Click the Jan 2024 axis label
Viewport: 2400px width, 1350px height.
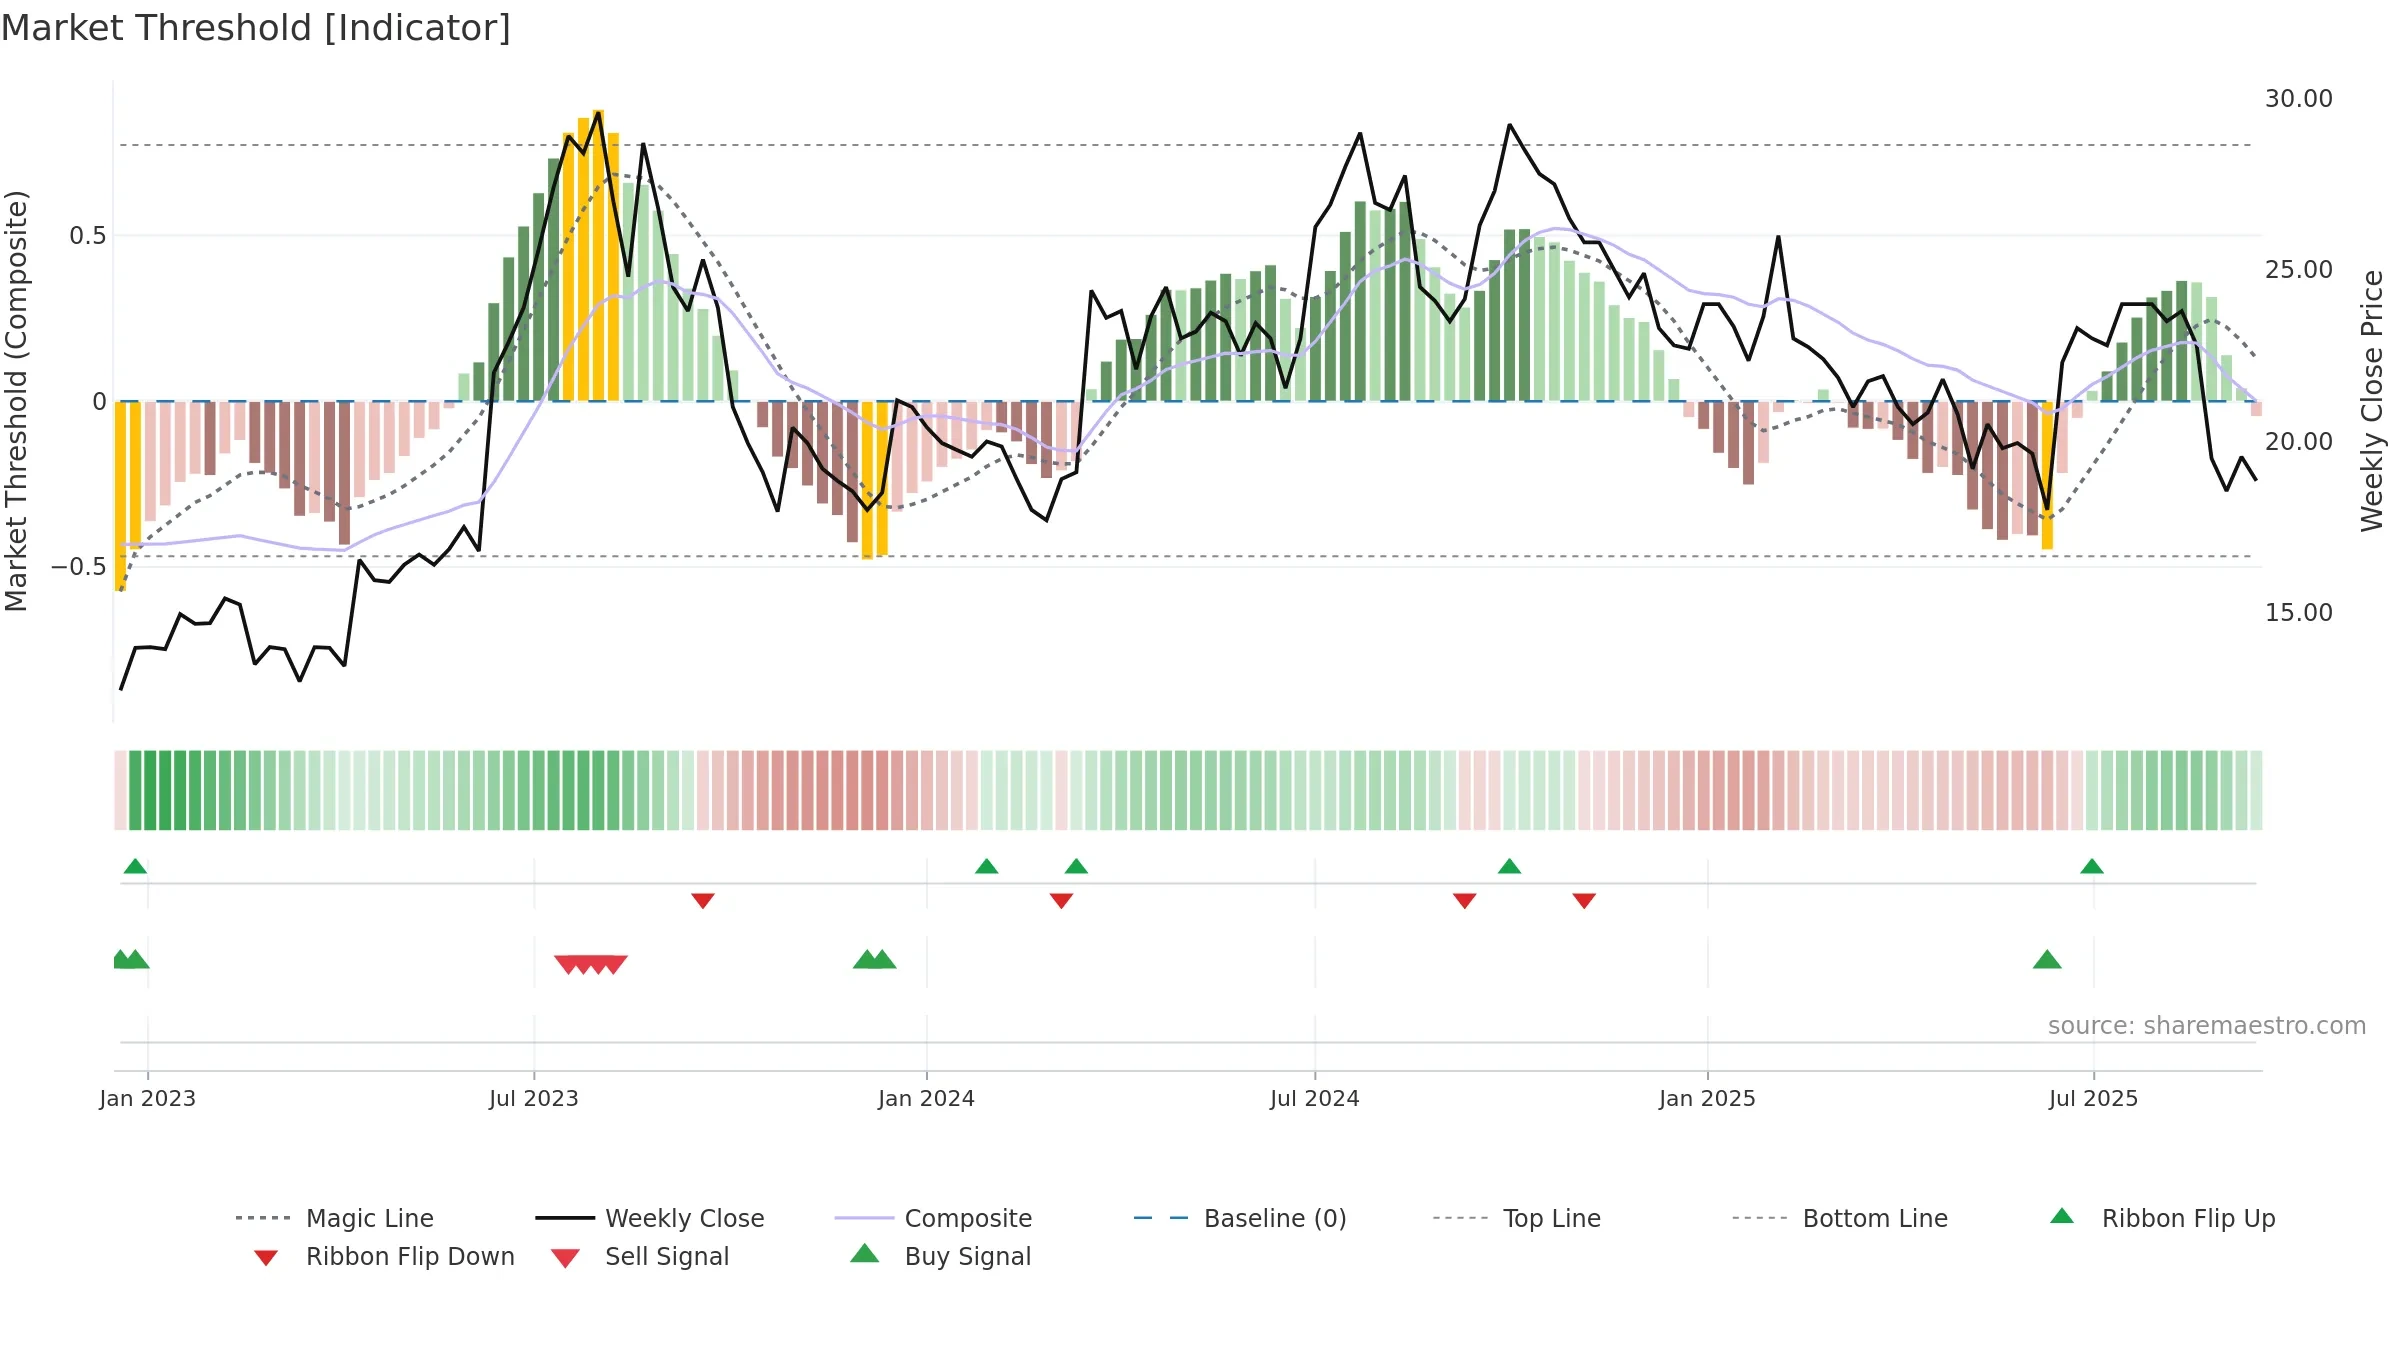coord(927,1099)
